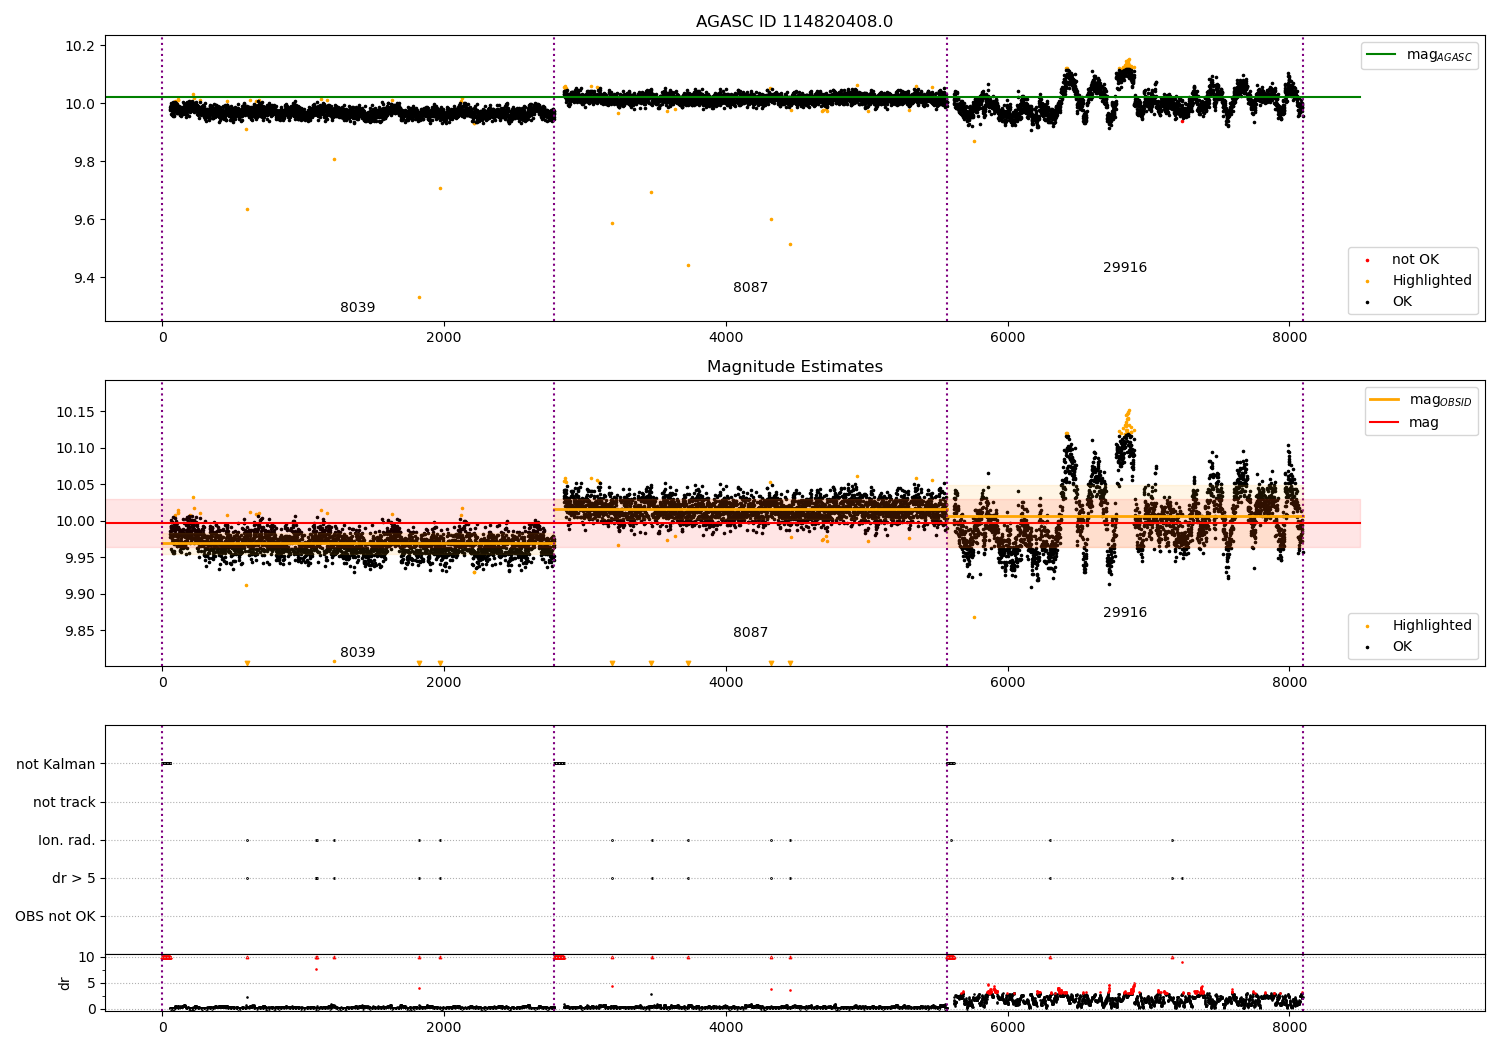Click the 'not track' axis label
The width and height of the screenshot is (1500, 1050).
(64, 803)
